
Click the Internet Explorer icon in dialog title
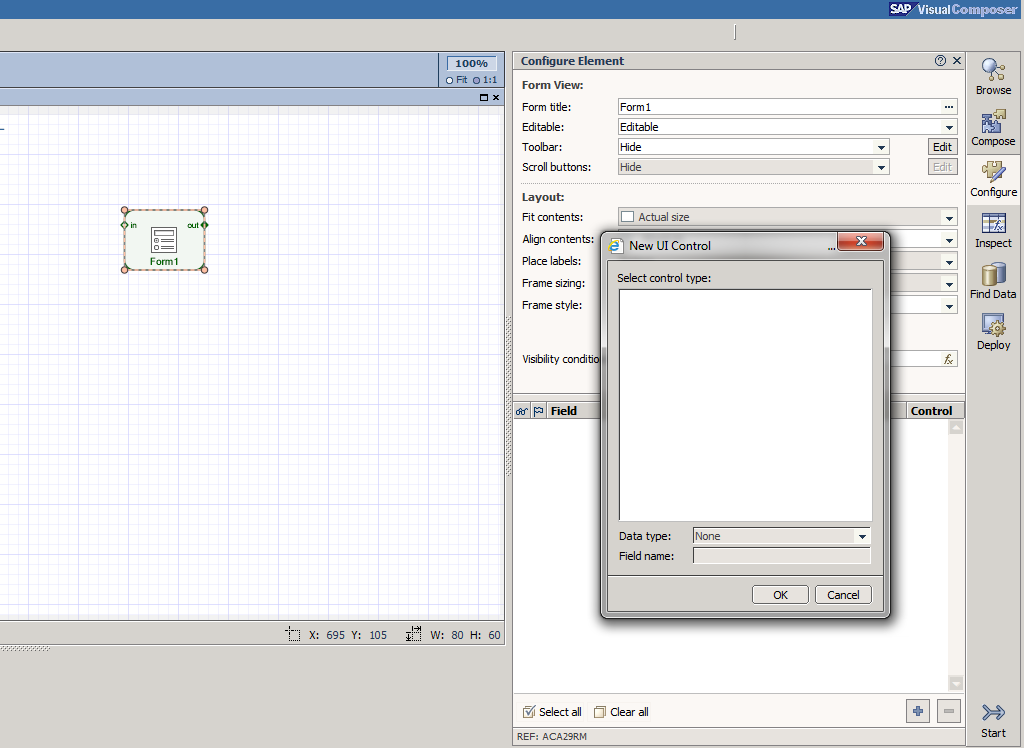[x=615, y=246]
